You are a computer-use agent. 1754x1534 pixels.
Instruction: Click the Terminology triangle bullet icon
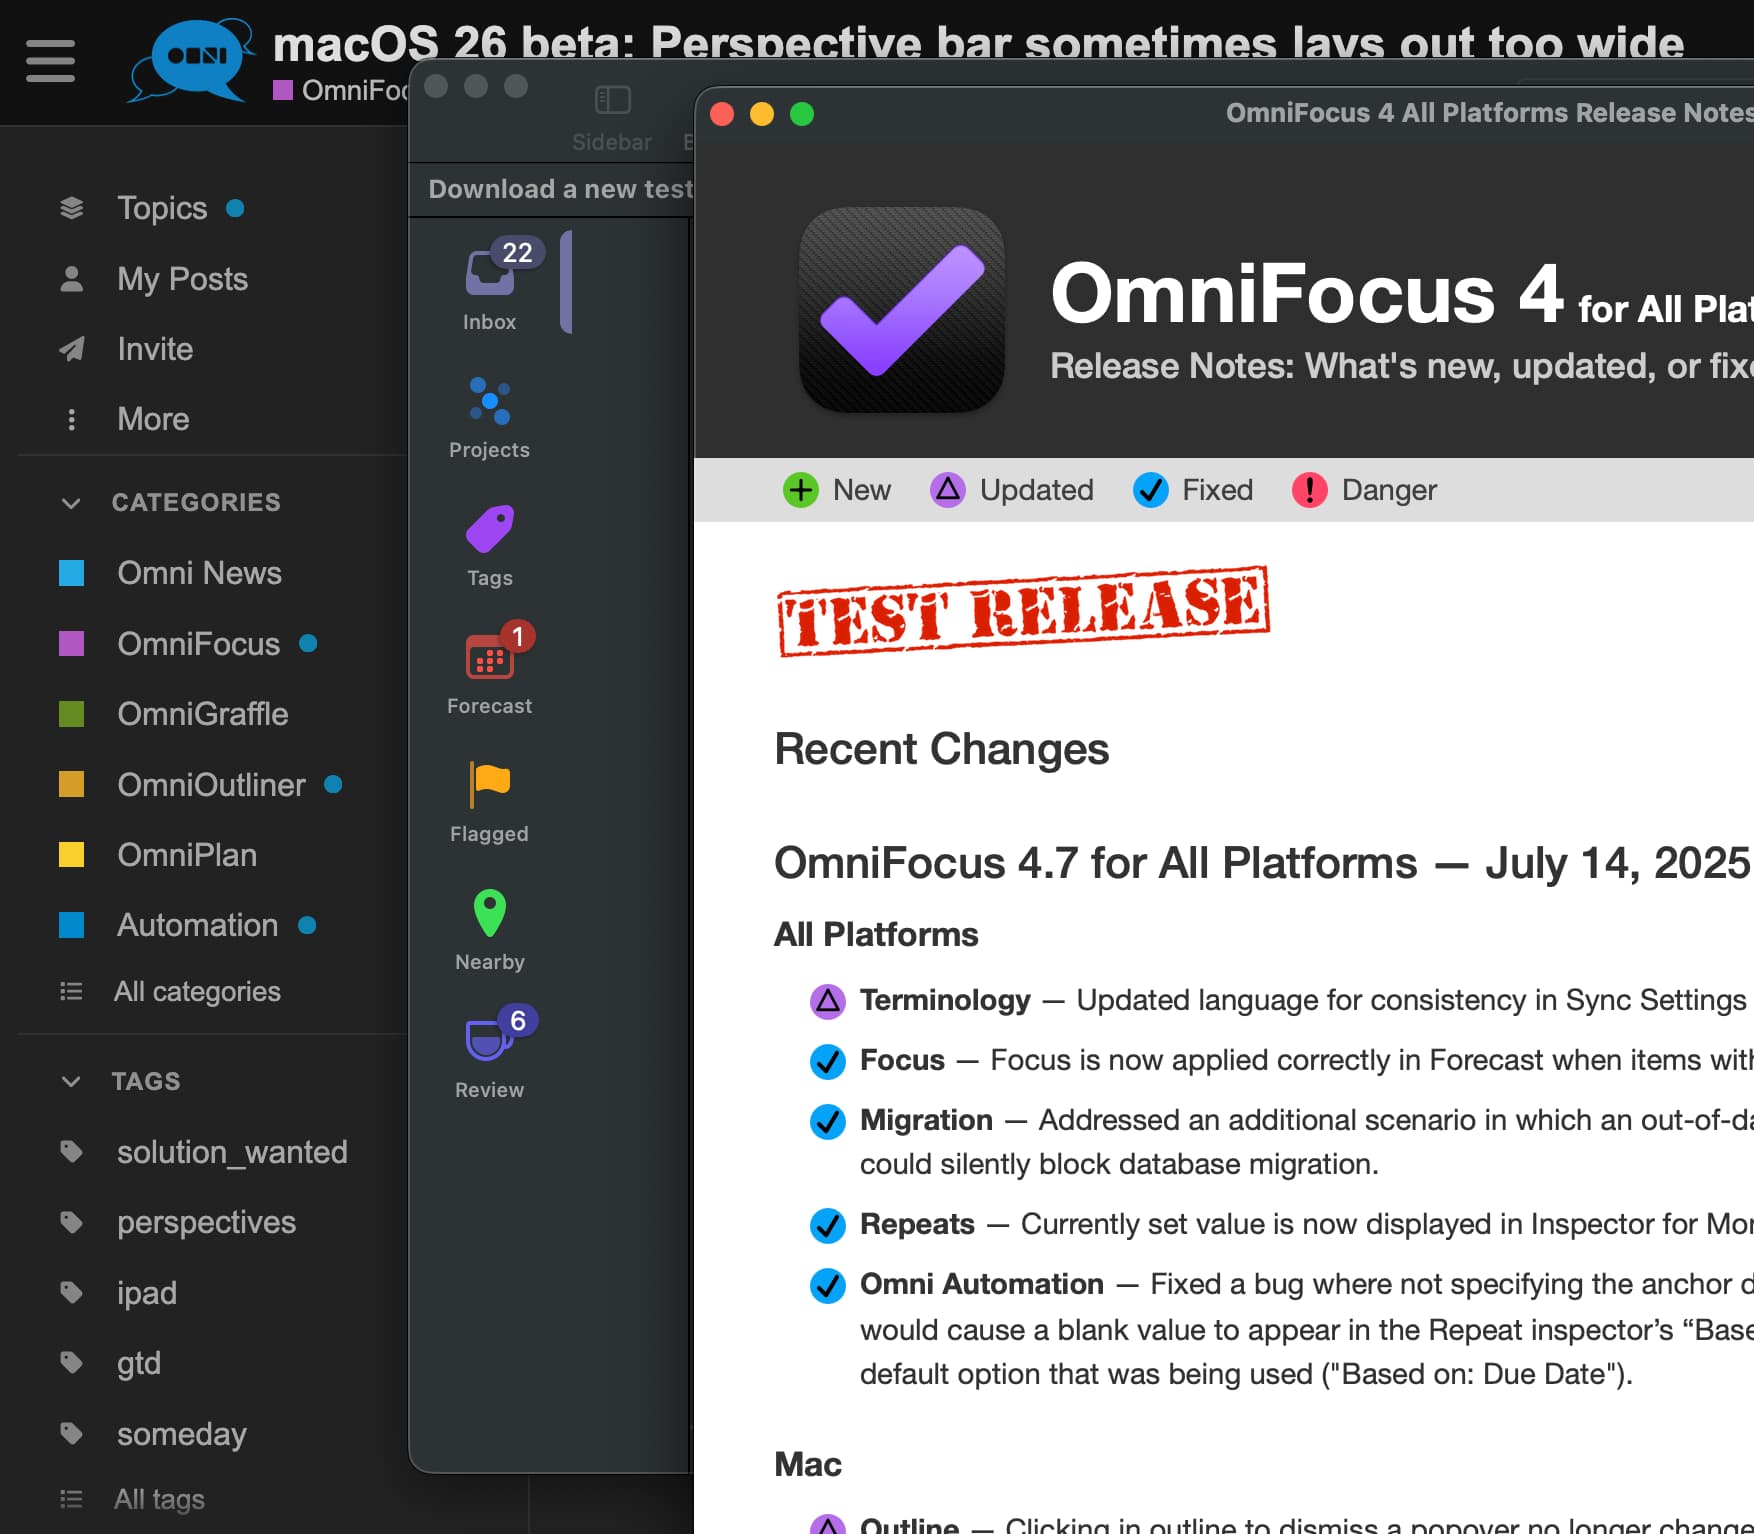[828, 1001]
